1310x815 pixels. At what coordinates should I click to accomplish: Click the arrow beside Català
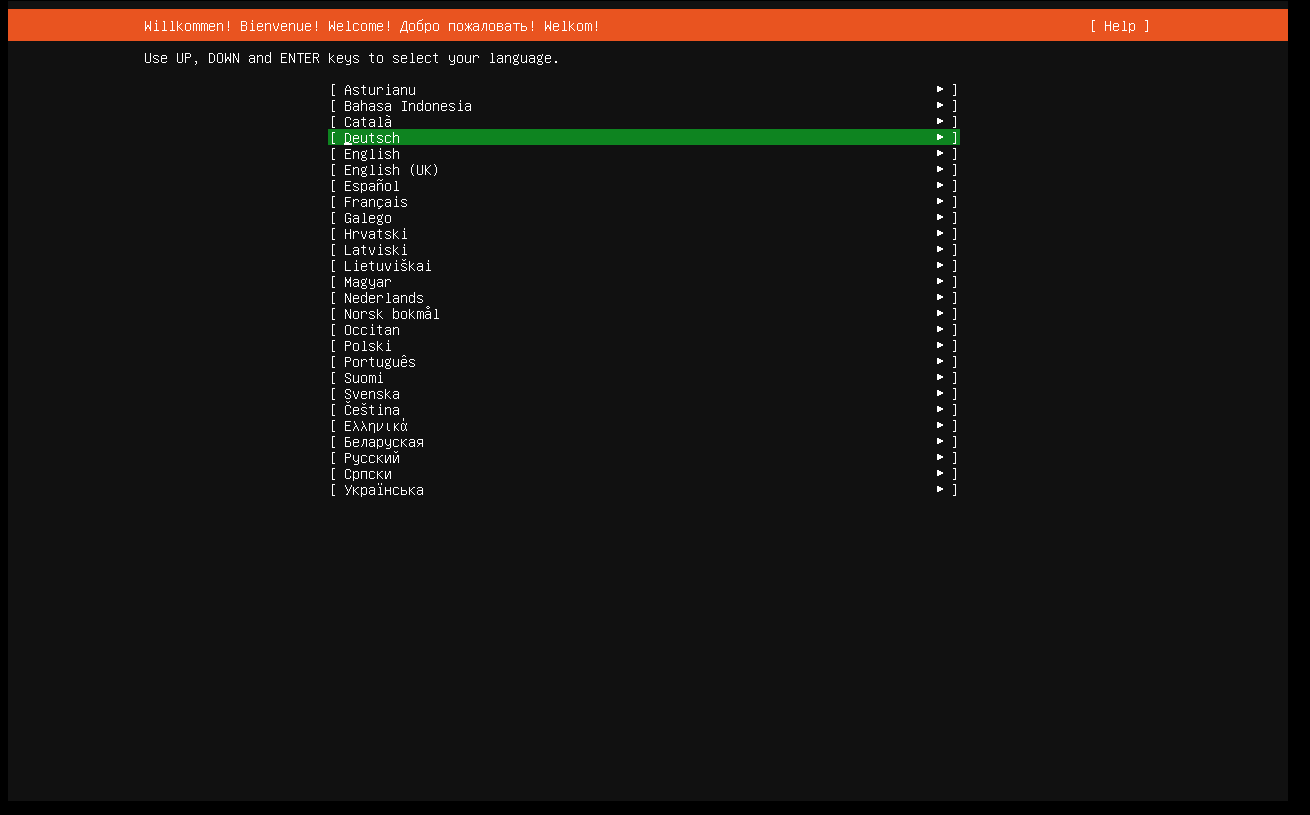[x=940, y=122]
